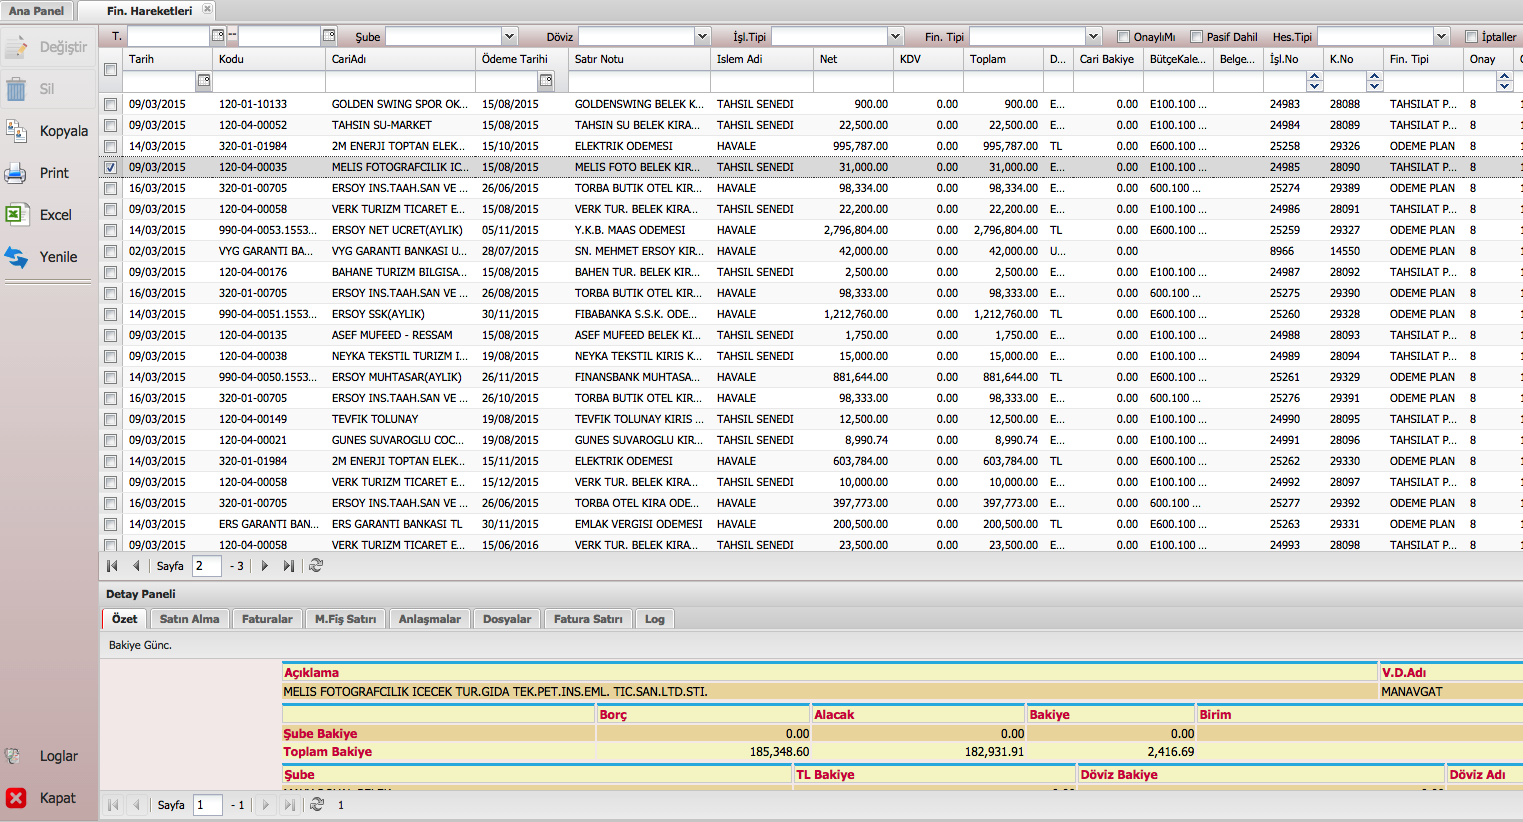Open the Ana Panel tab
The height and width of the screenshot is (822, 1523).
point(37,11)
